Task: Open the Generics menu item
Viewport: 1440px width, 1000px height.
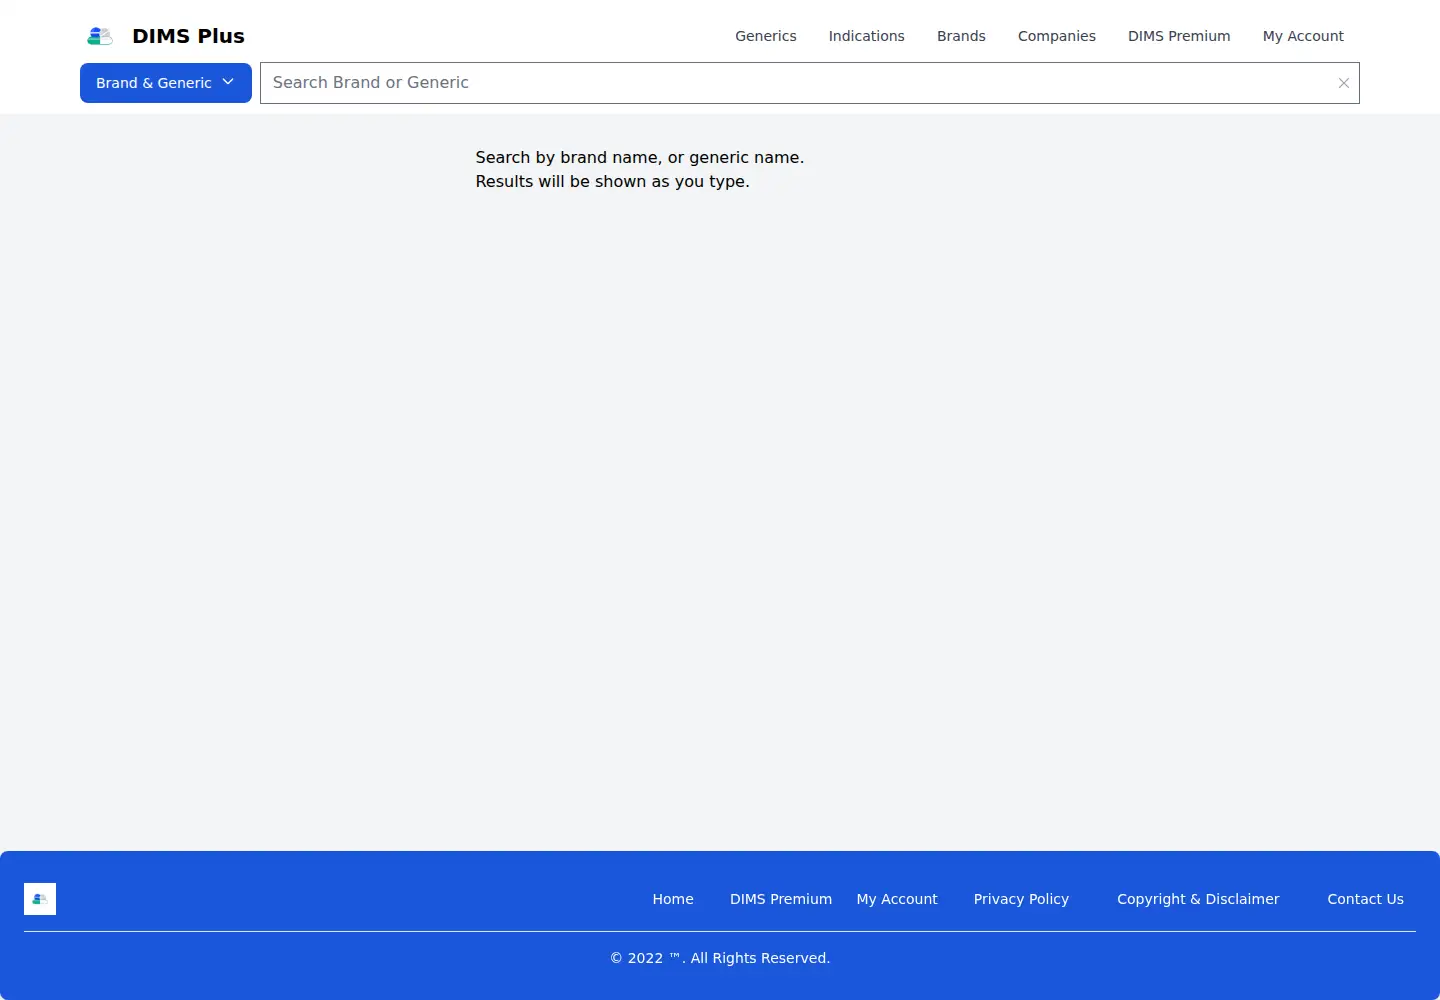Action: click(x=766, y=36)
